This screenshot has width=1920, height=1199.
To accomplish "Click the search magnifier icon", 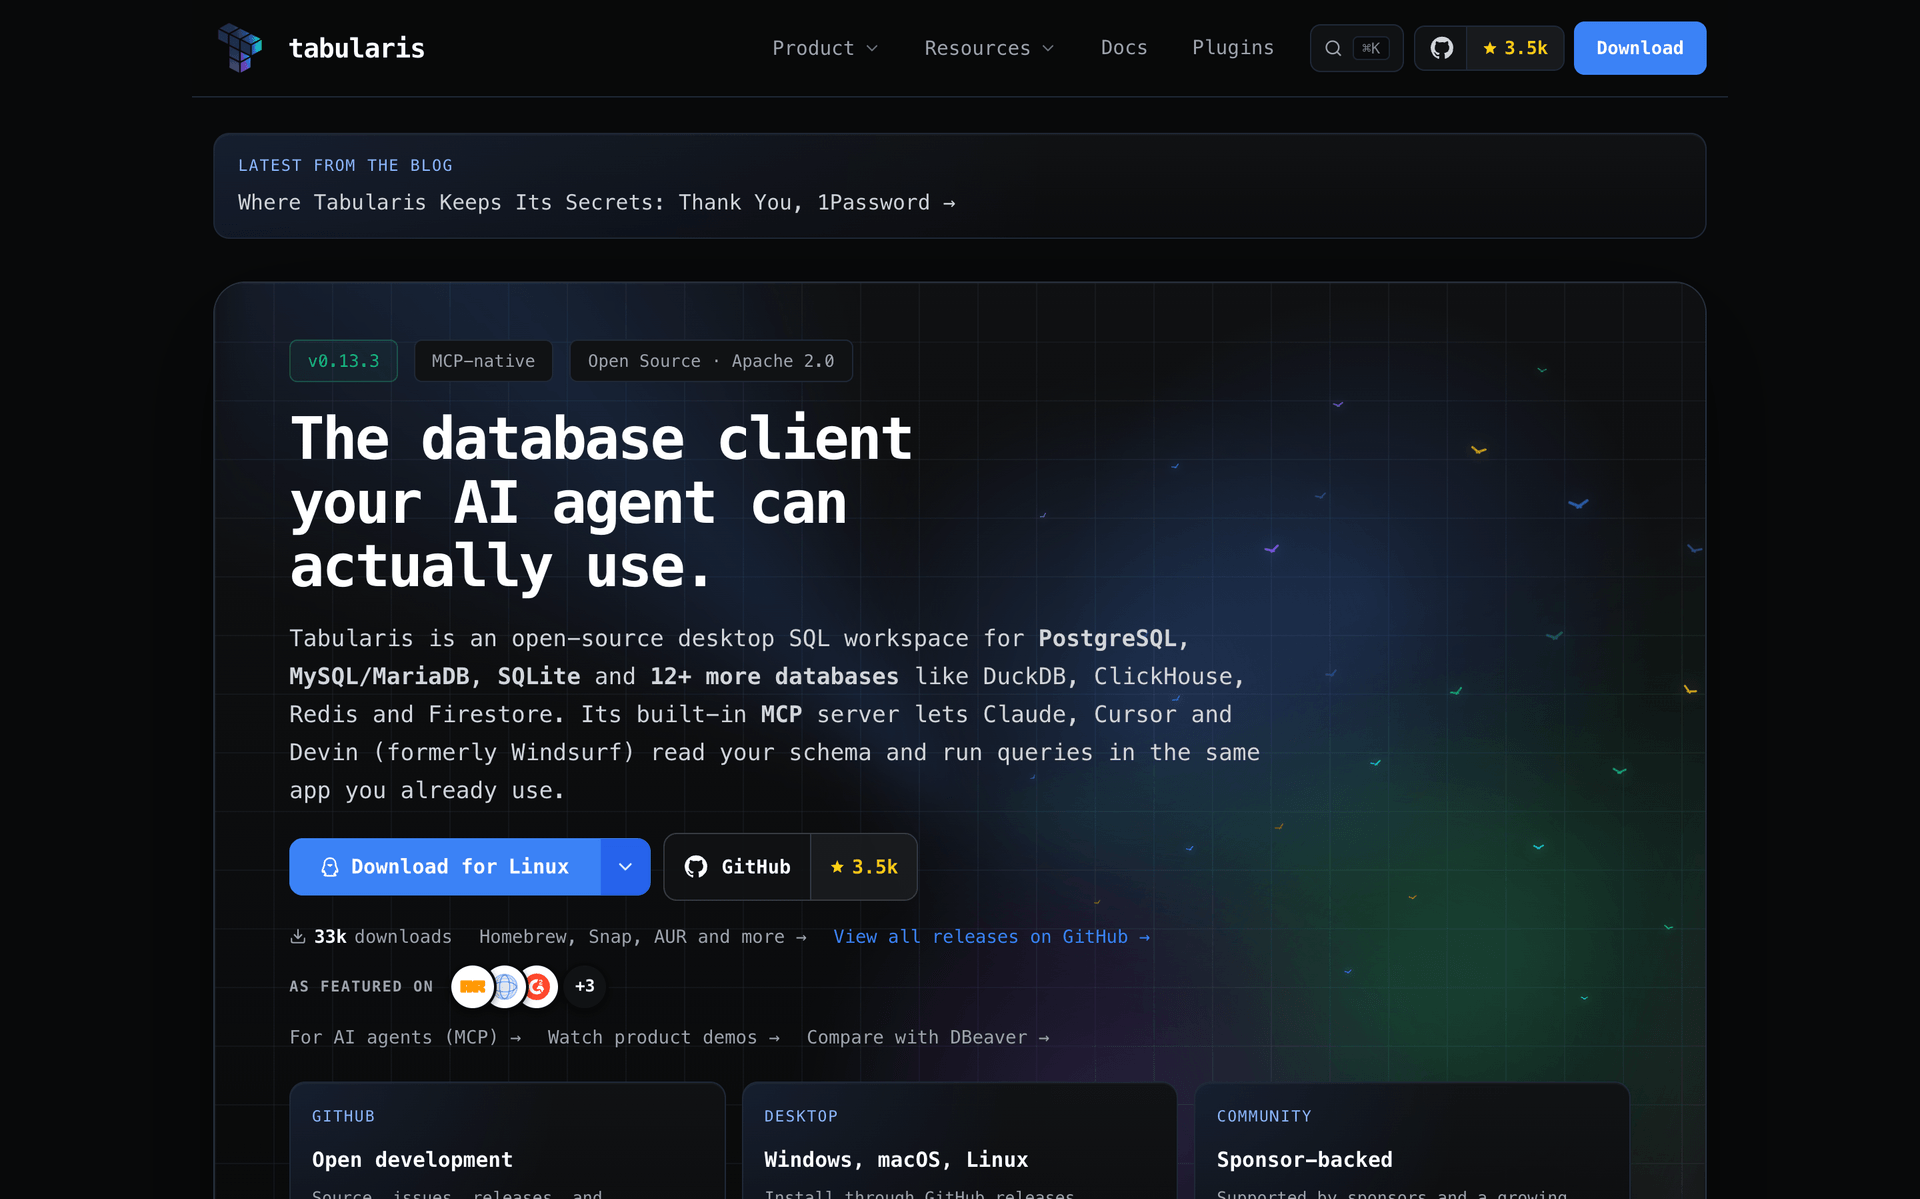I will (x=1333, y=48).
